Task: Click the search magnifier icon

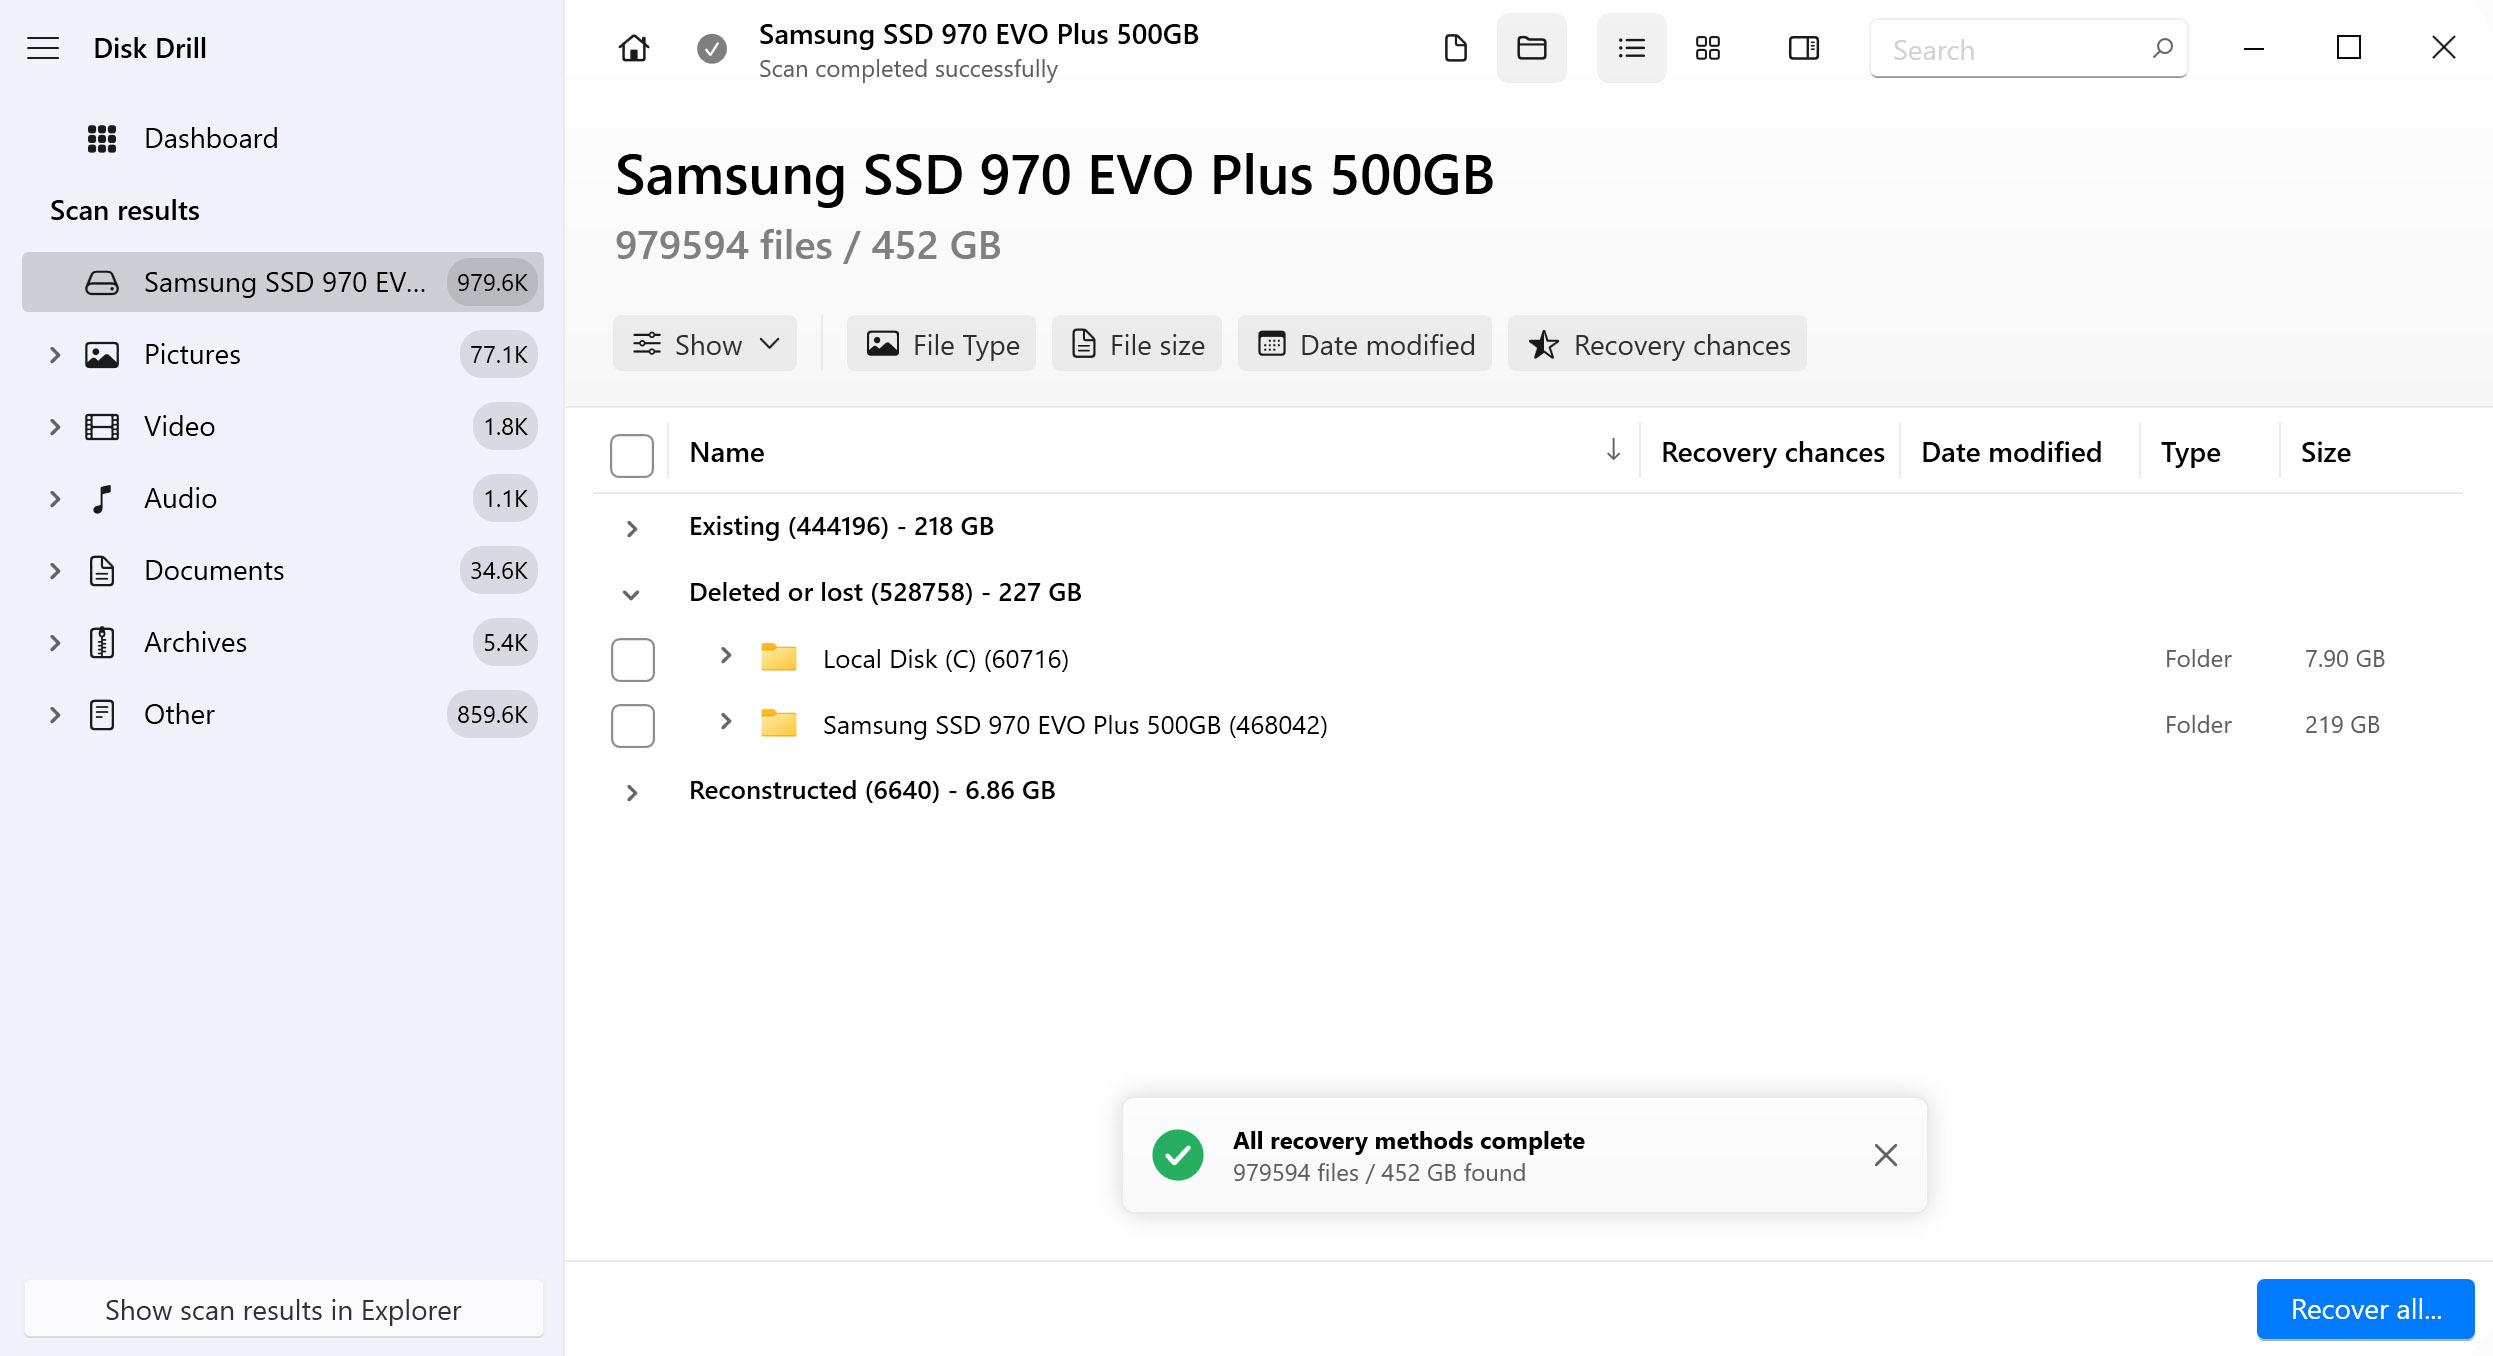Action: tap(2162, 48)
